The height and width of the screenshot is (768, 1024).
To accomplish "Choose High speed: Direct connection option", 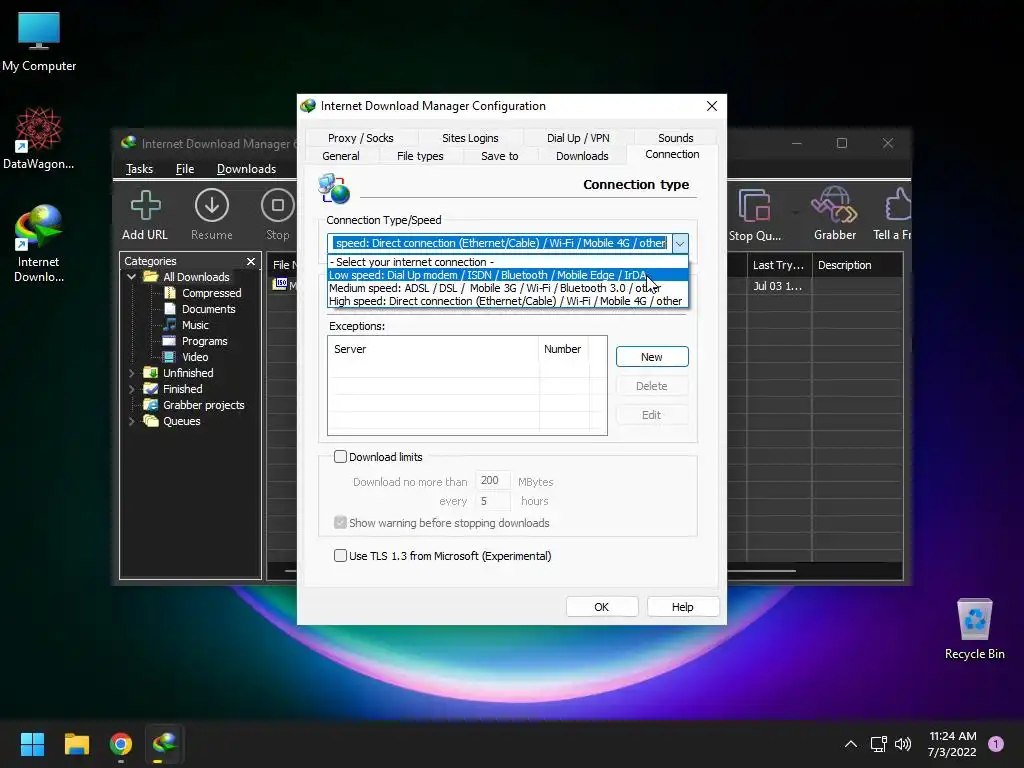I will (x=507, y=301).
